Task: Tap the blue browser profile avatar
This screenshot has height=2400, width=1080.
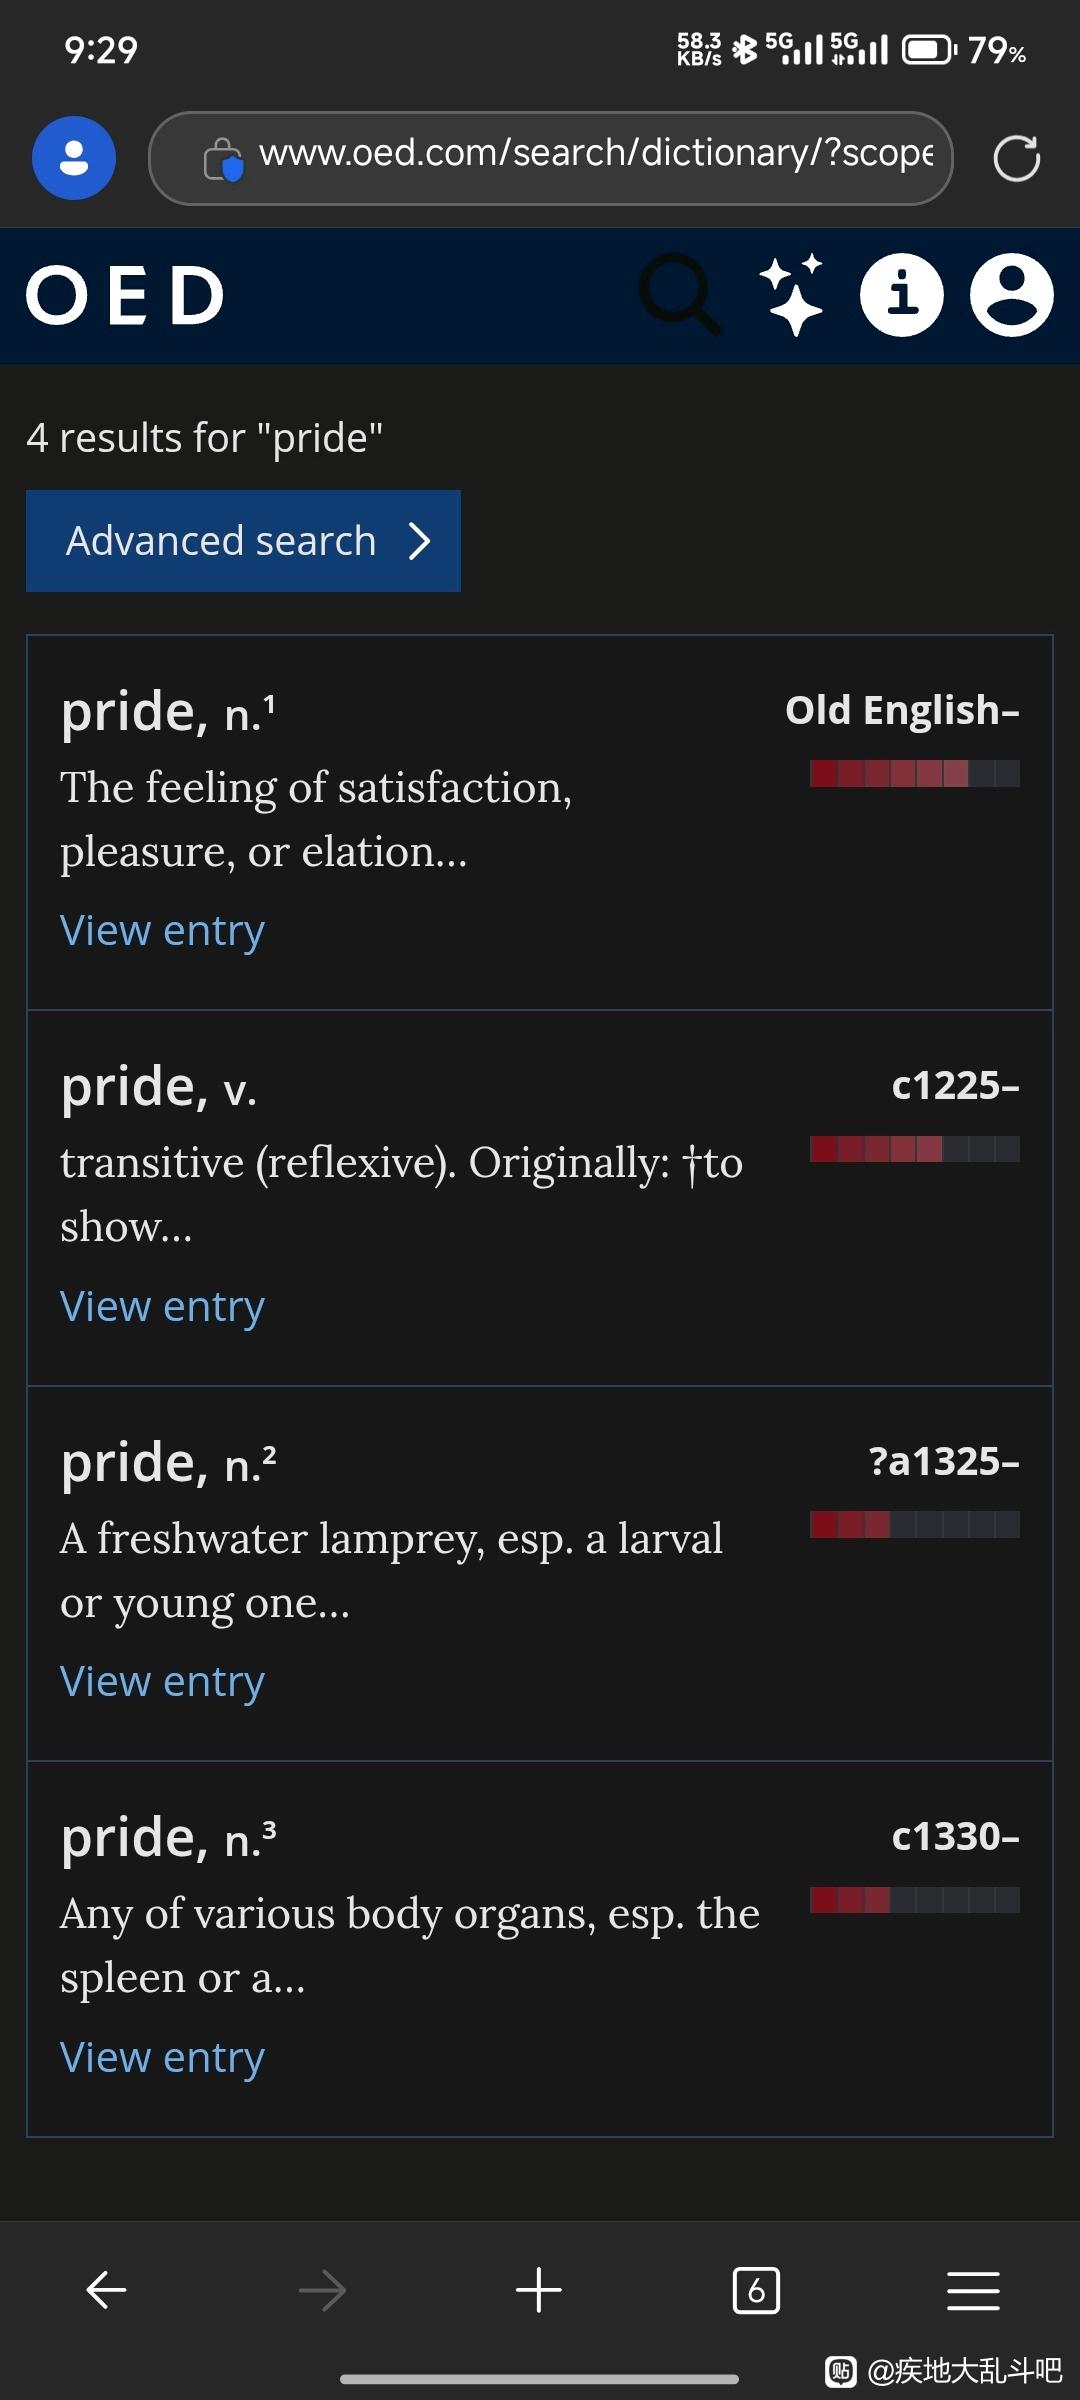Action: [x=74, y=158]
